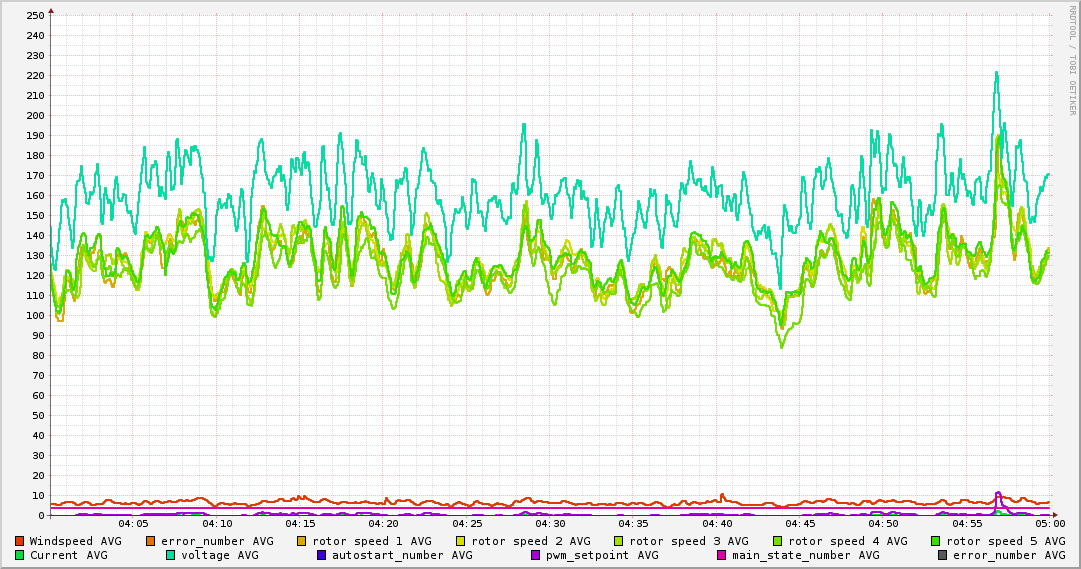Click the 'voltage AVG' legend label
1081x569 pixels.
(220, 555)
